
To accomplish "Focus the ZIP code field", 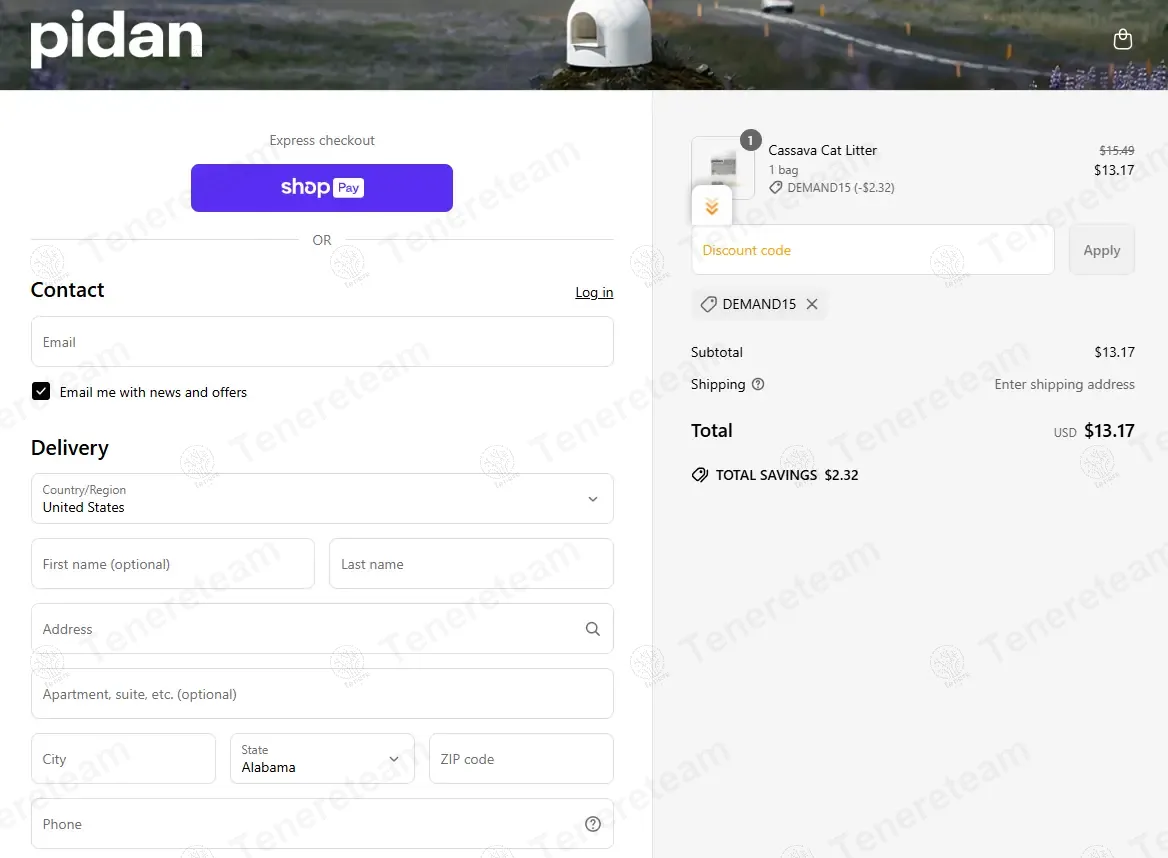I will (521, 758).
